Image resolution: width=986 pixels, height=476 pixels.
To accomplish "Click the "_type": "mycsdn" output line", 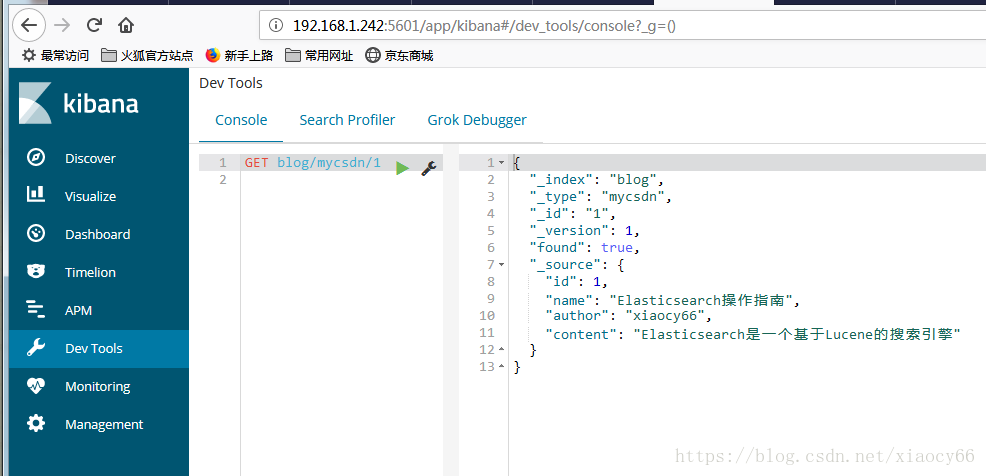I will (601, 197).
